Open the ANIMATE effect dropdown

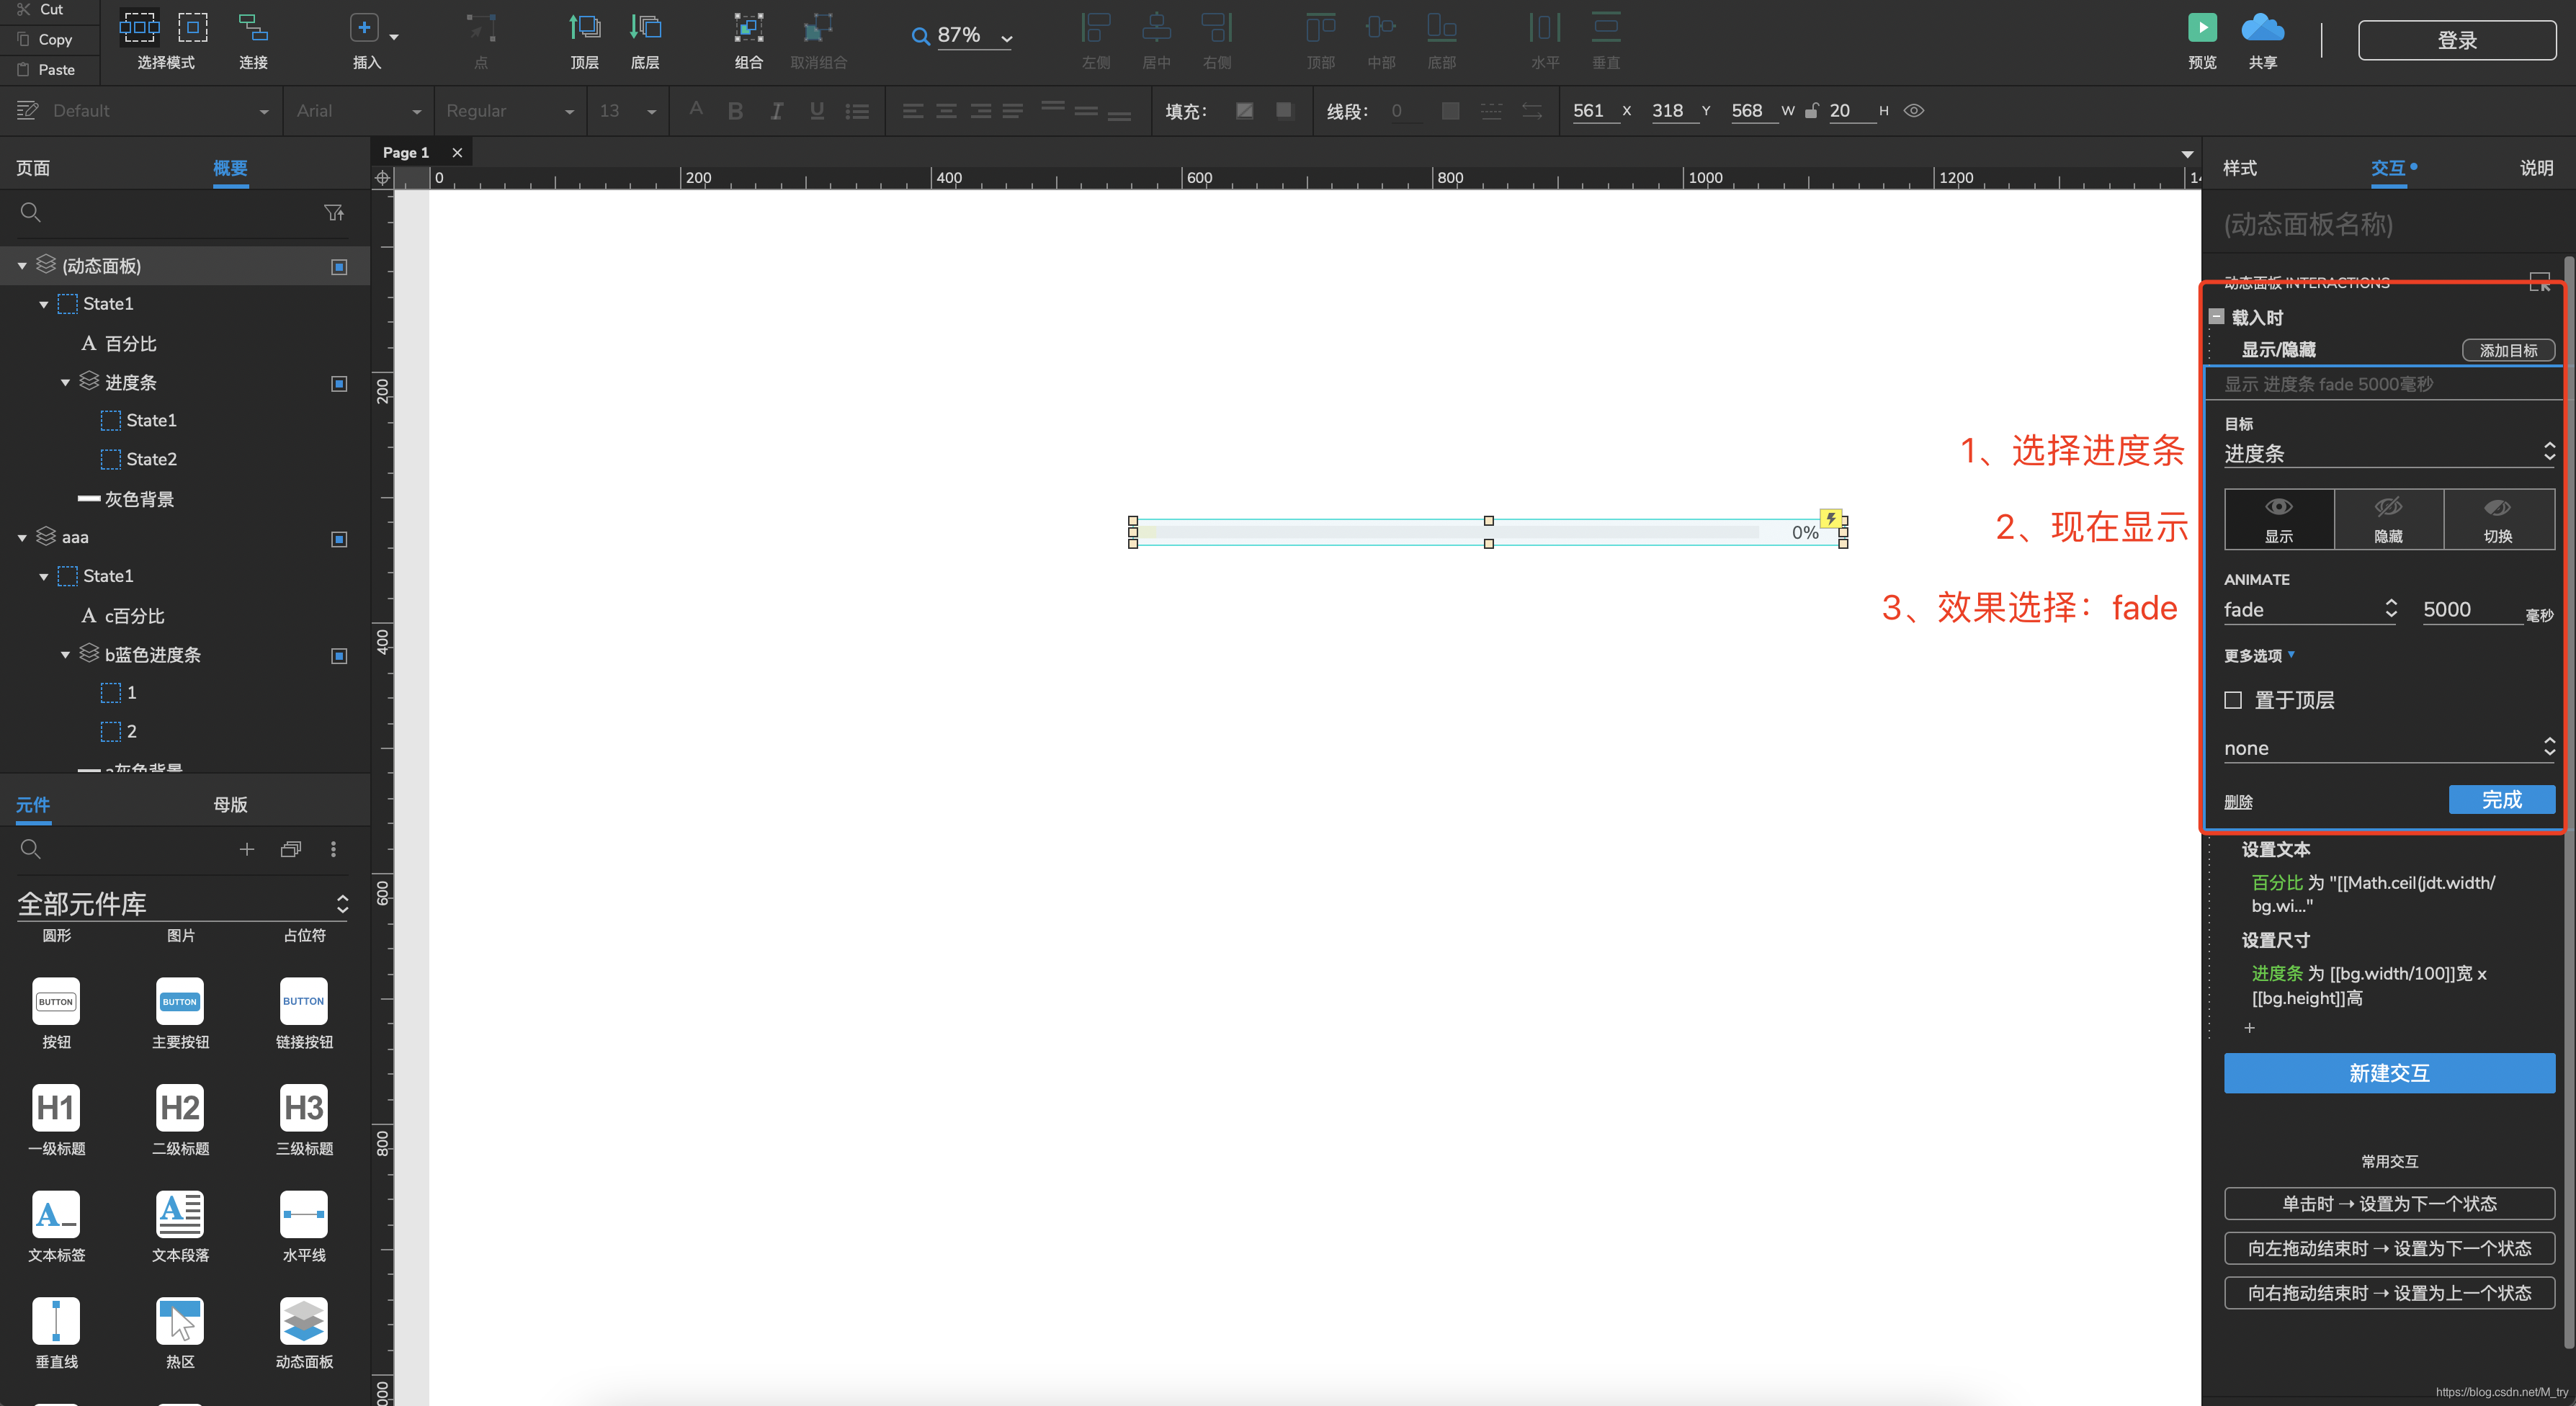pos(2311,608)
